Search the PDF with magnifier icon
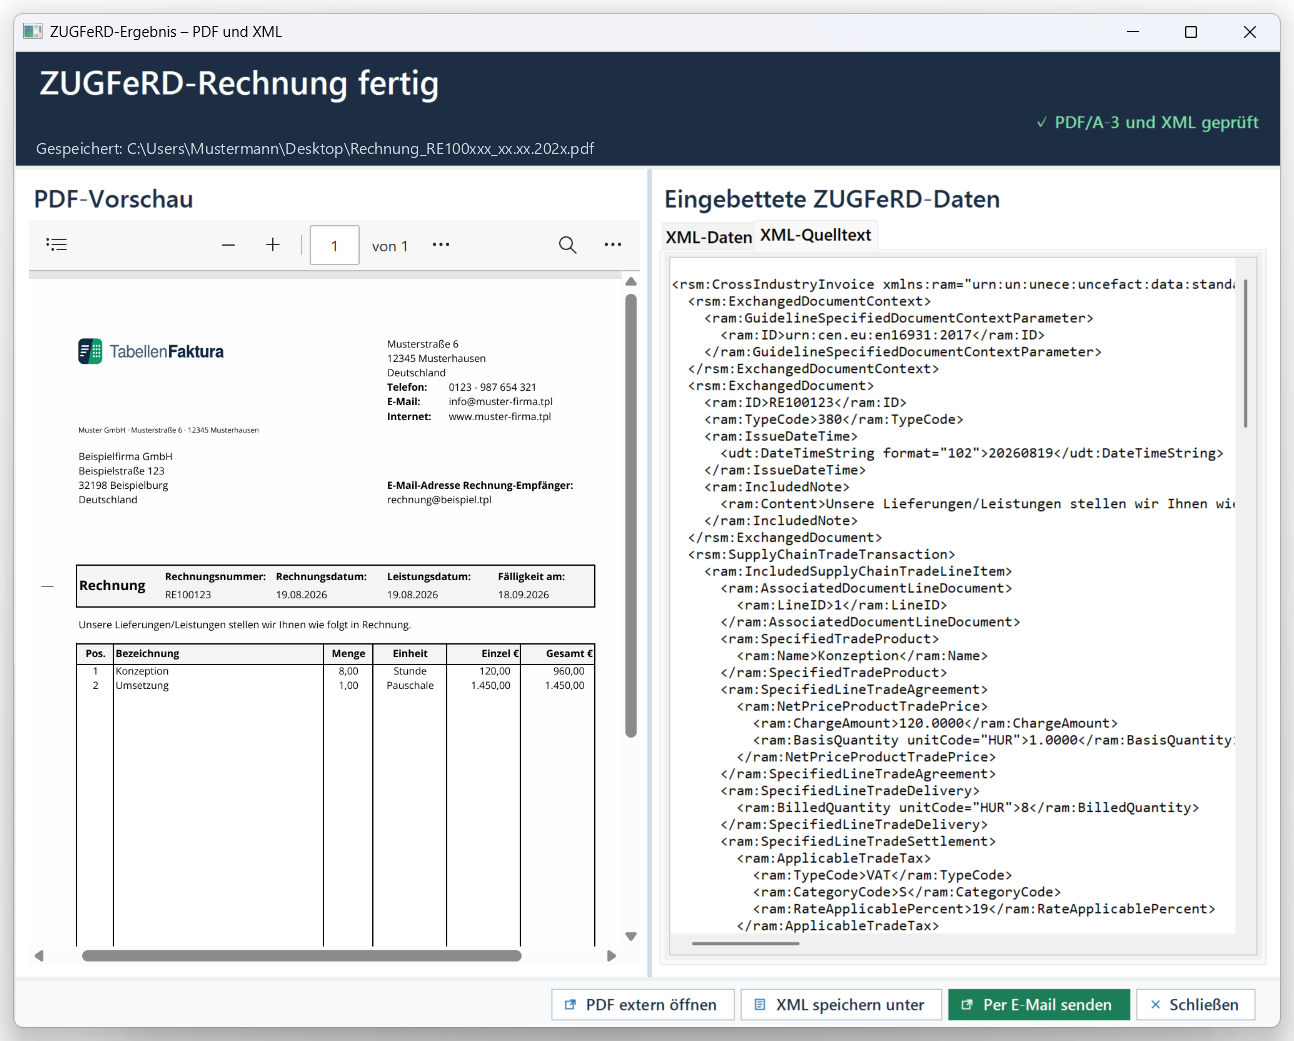Image resolution: width=1294 pixels, height=1041 pixels. (567, 245)
